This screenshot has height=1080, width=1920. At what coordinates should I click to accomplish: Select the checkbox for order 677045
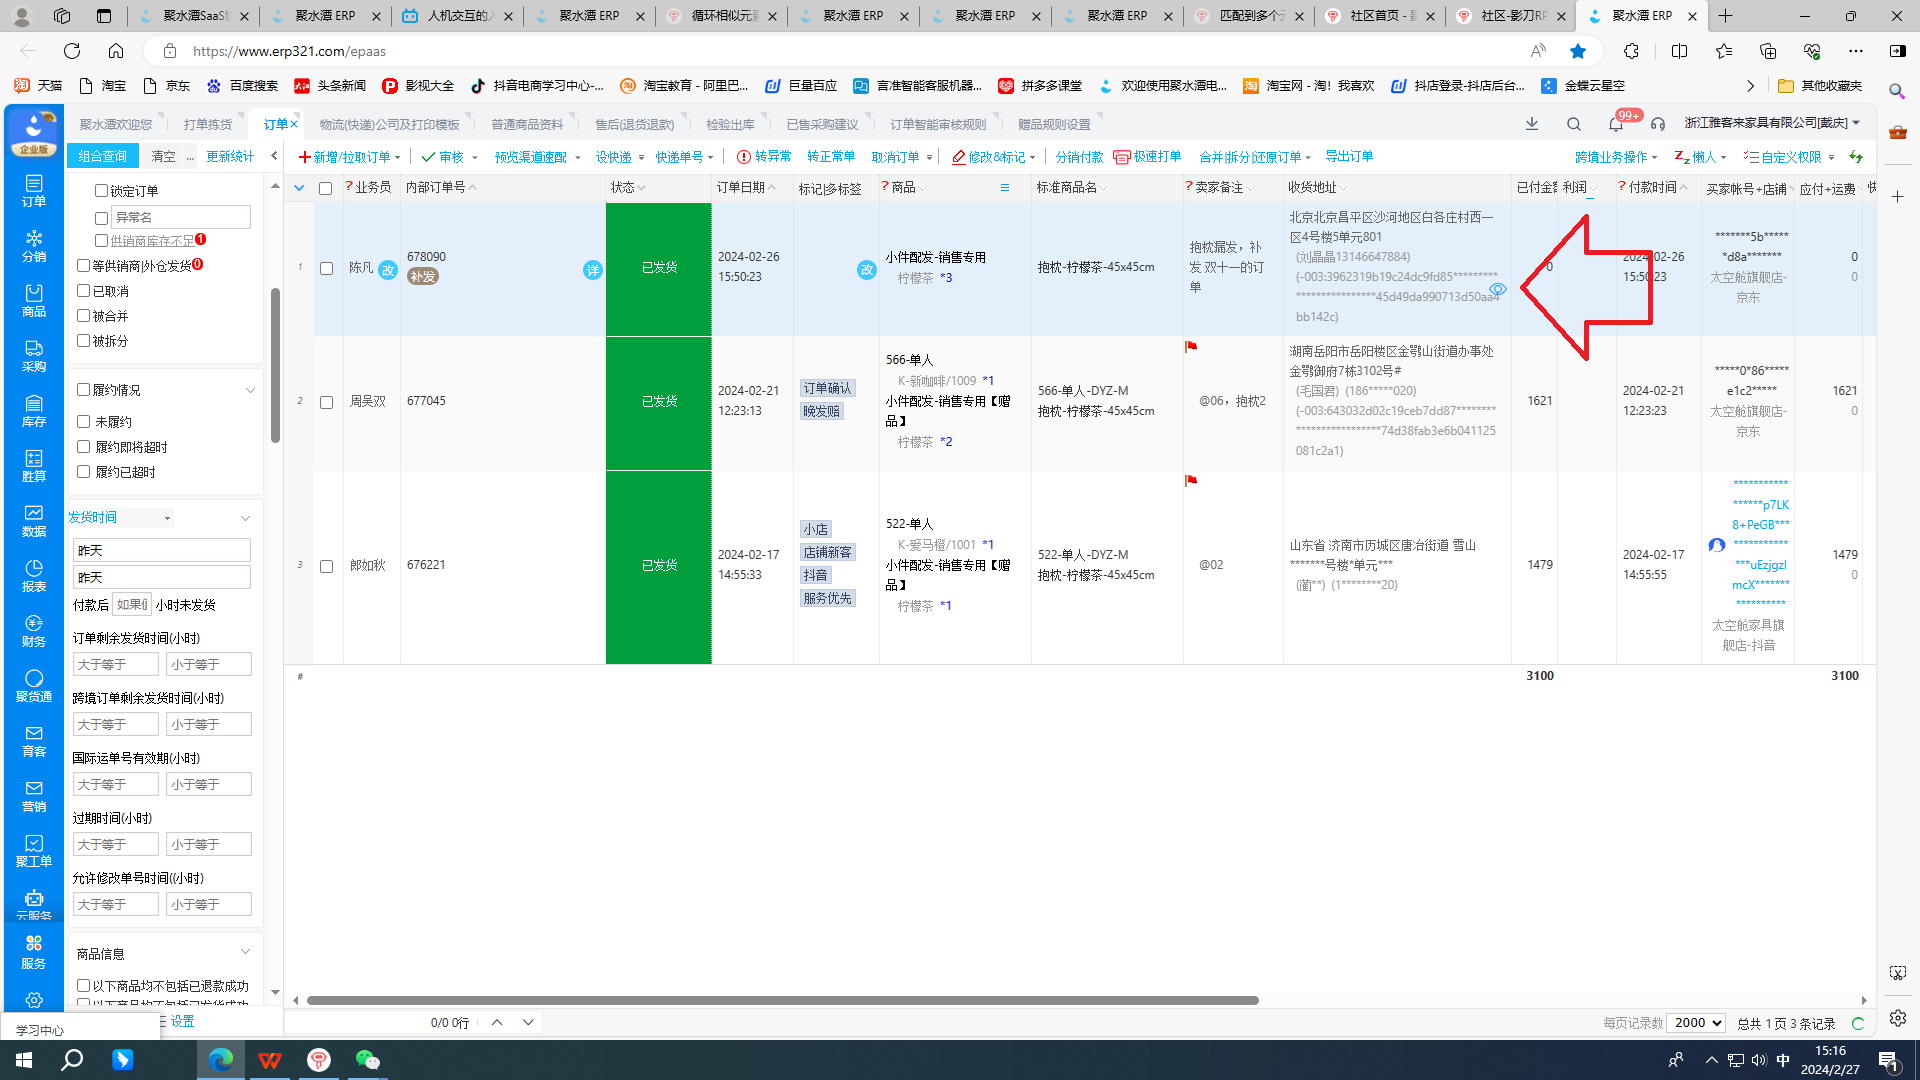[x=326, y=402]
